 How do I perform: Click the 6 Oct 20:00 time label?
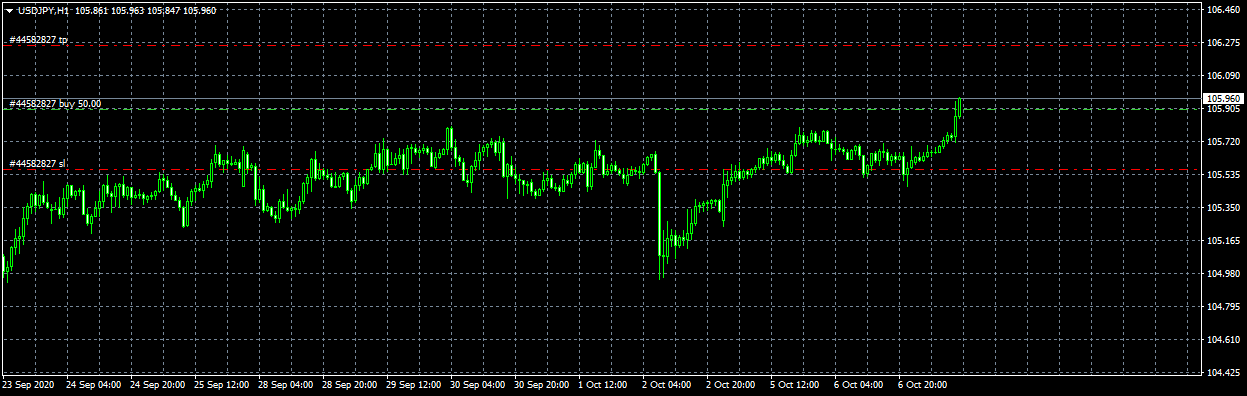tap(921, 384)
